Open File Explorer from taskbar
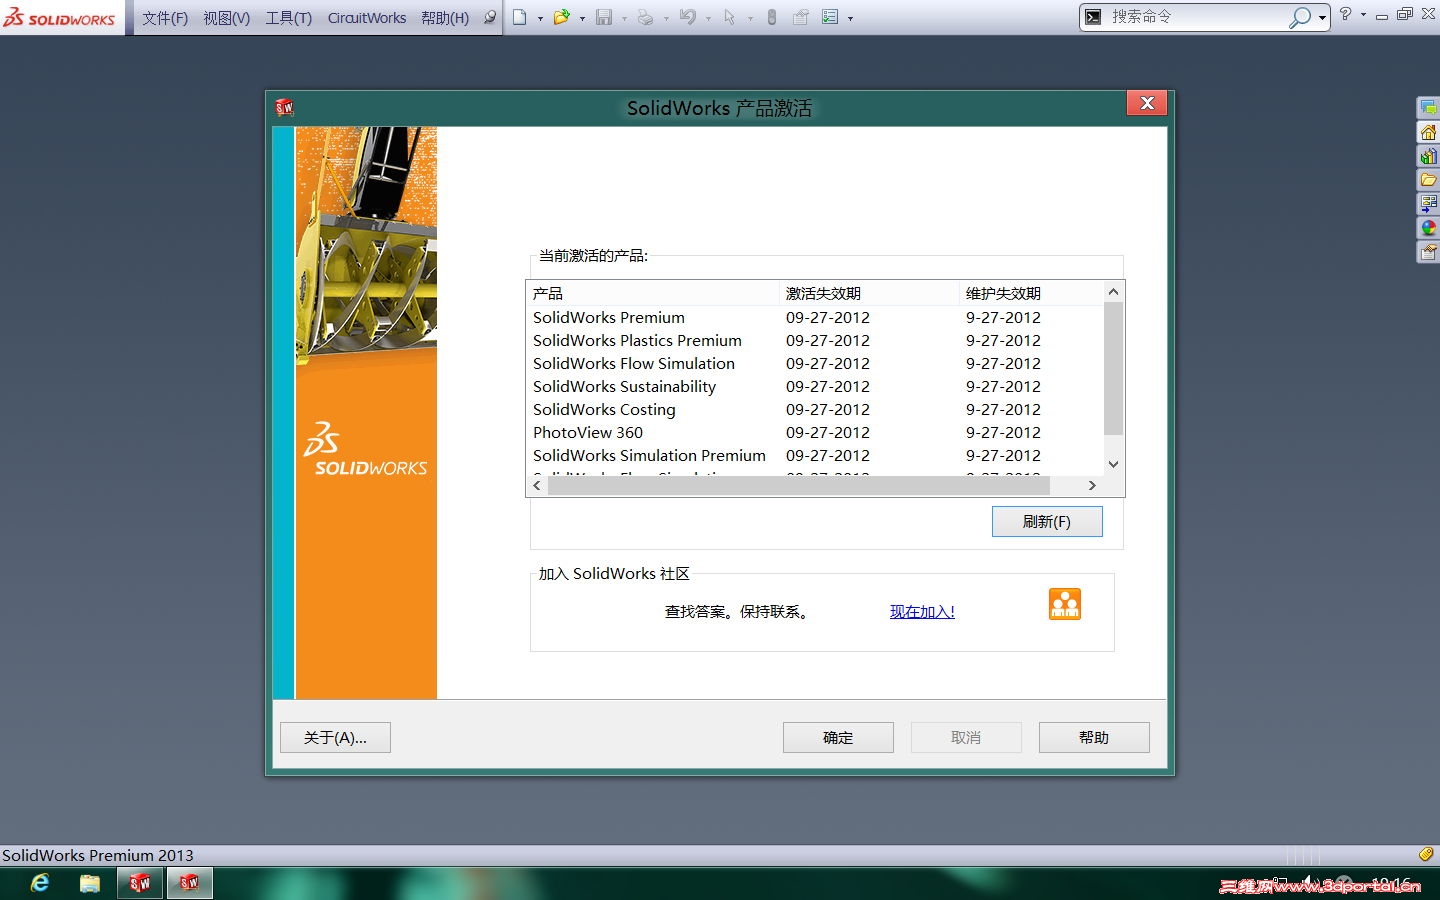Image resolution: width=1440 pixels, height=900 pixels. click(x=90, y=883)
